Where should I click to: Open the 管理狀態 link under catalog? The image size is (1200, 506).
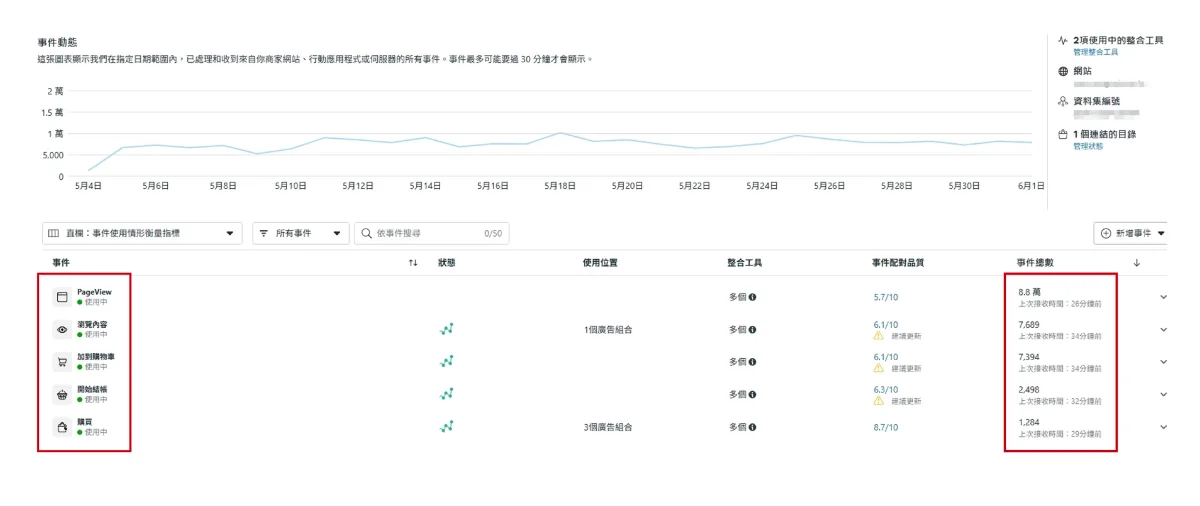pos(1088,146)
